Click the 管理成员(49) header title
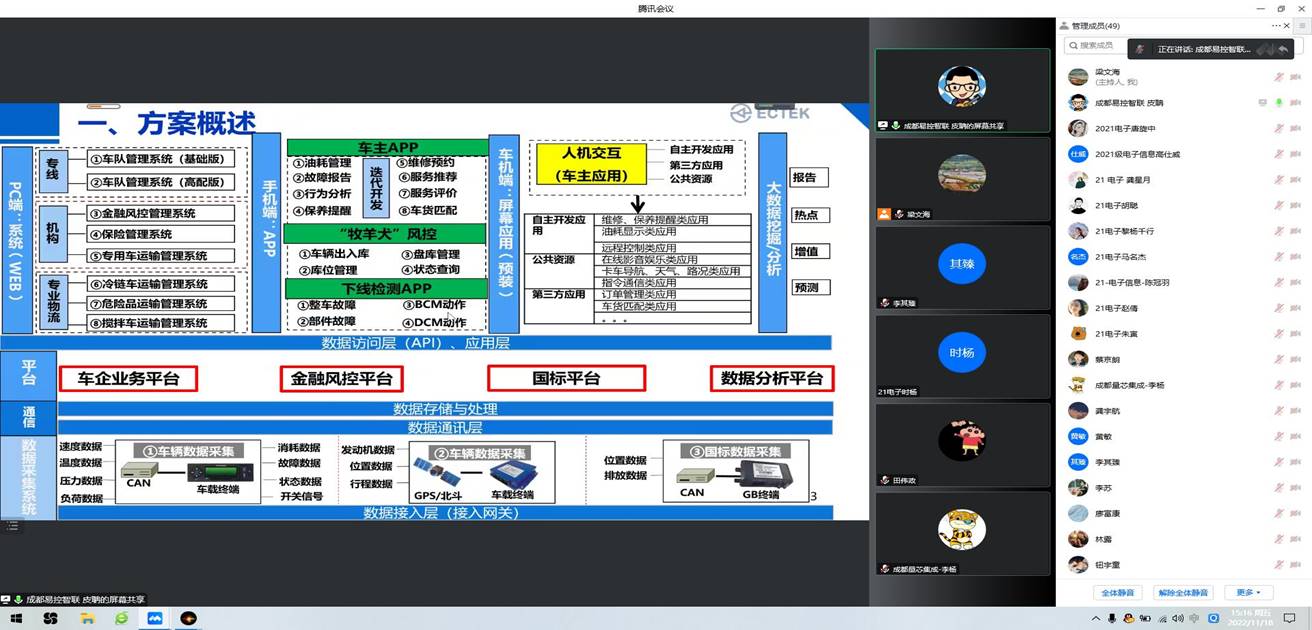 pos(1095,26)
